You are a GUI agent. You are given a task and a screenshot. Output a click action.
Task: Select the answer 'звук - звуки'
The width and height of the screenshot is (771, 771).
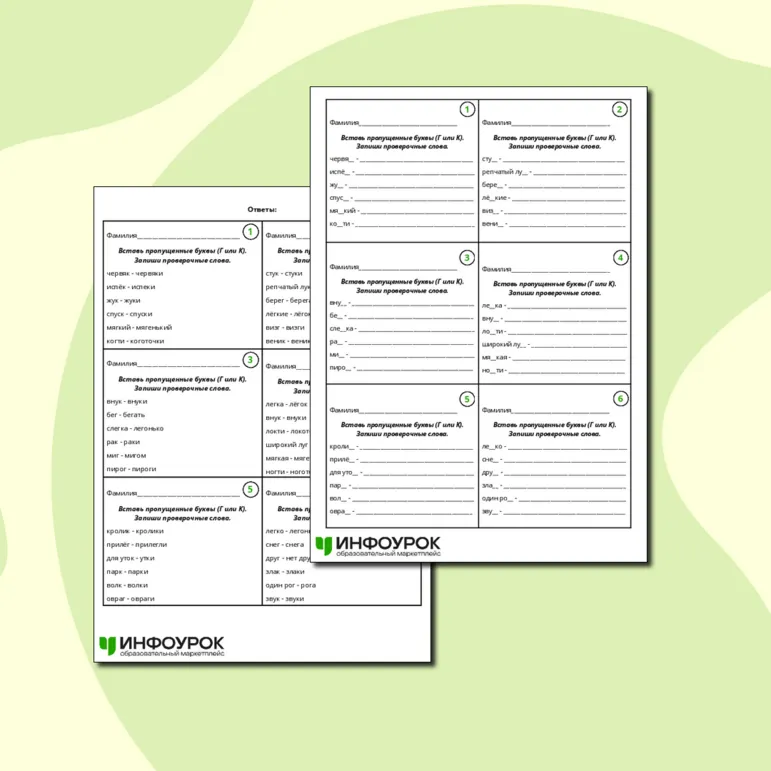pos(285,599)
